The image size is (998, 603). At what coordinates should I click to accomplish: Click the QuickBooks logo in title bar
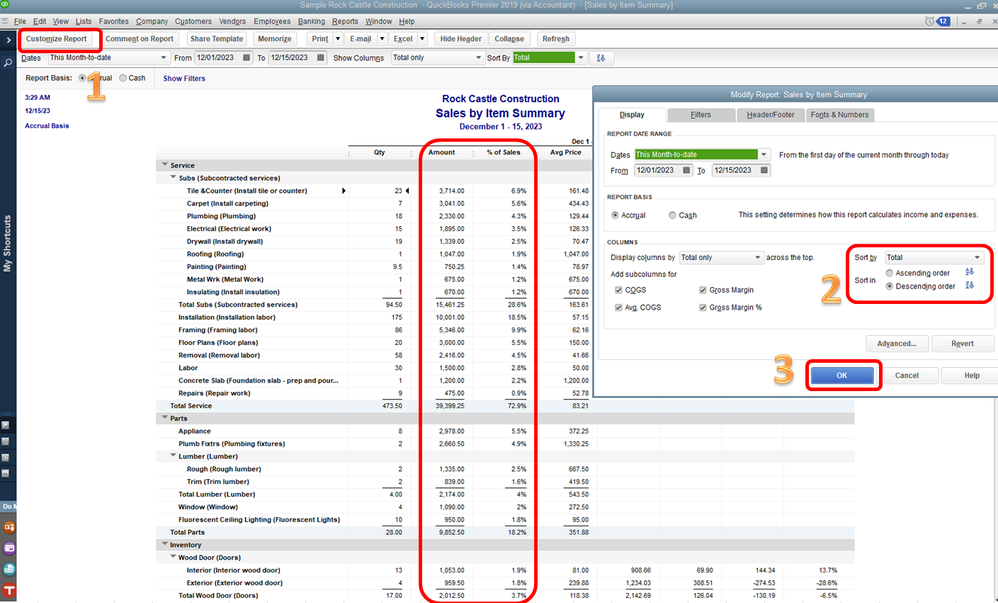[x=5, y=4]
